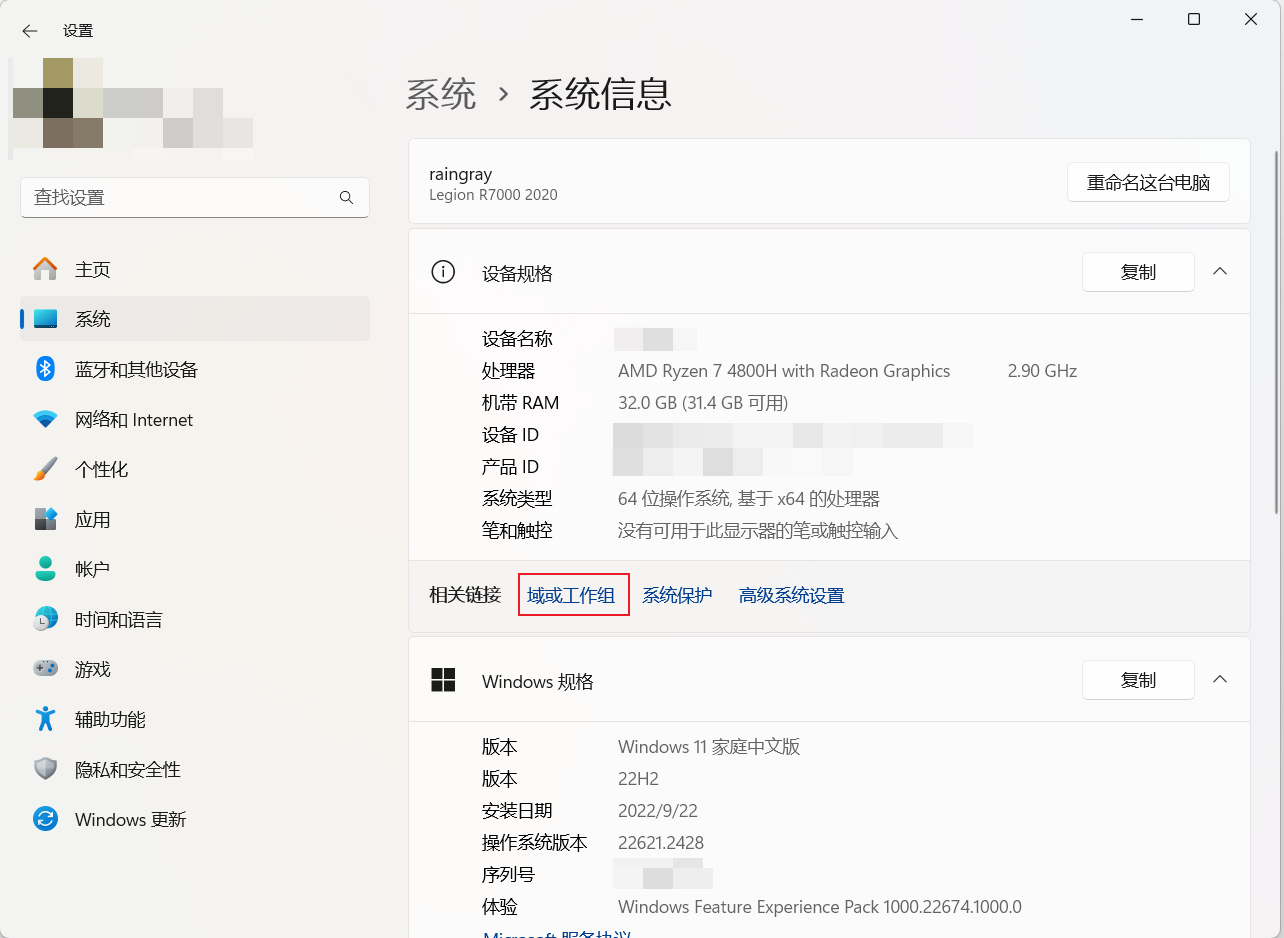Collapse the Windows 规格 section chevron

pyautogui.click(x=1220, y=679)
